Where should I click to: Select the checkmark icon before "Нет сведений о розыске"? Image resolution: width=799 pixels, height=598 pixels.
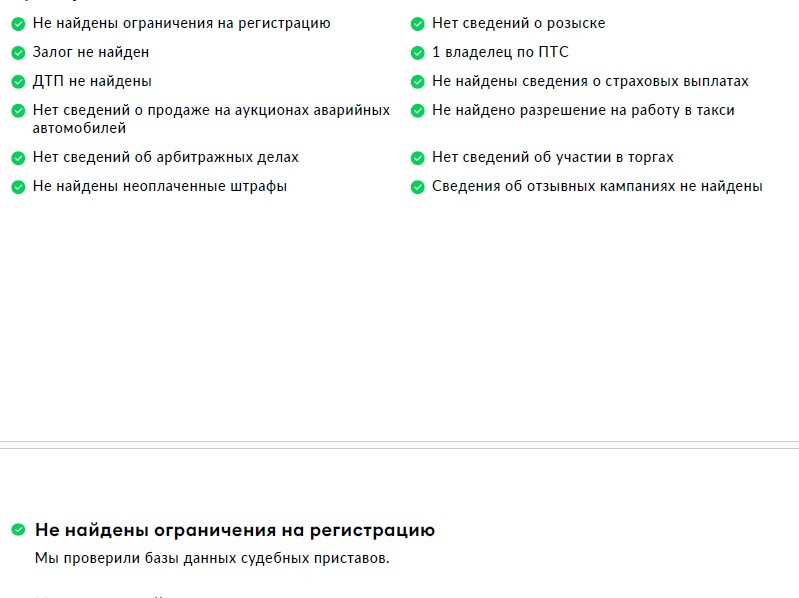418,23
